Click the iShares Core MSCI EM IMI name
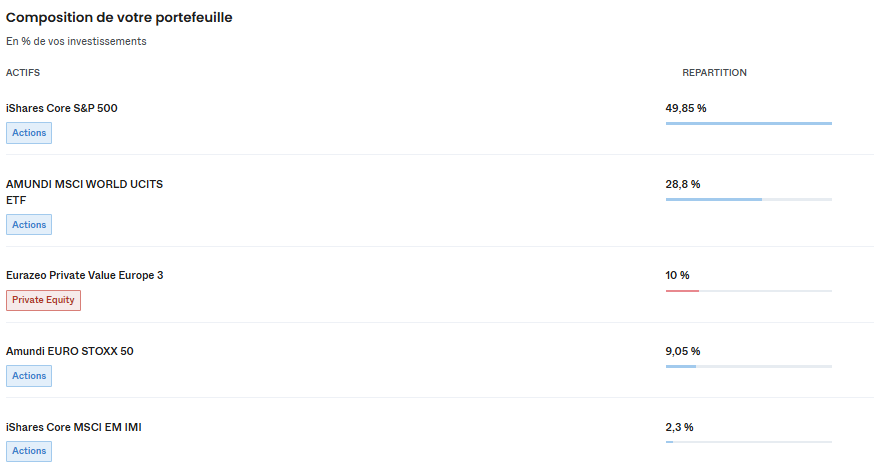Viewport: 874px width, 470px height. click(x=74, y=427)
